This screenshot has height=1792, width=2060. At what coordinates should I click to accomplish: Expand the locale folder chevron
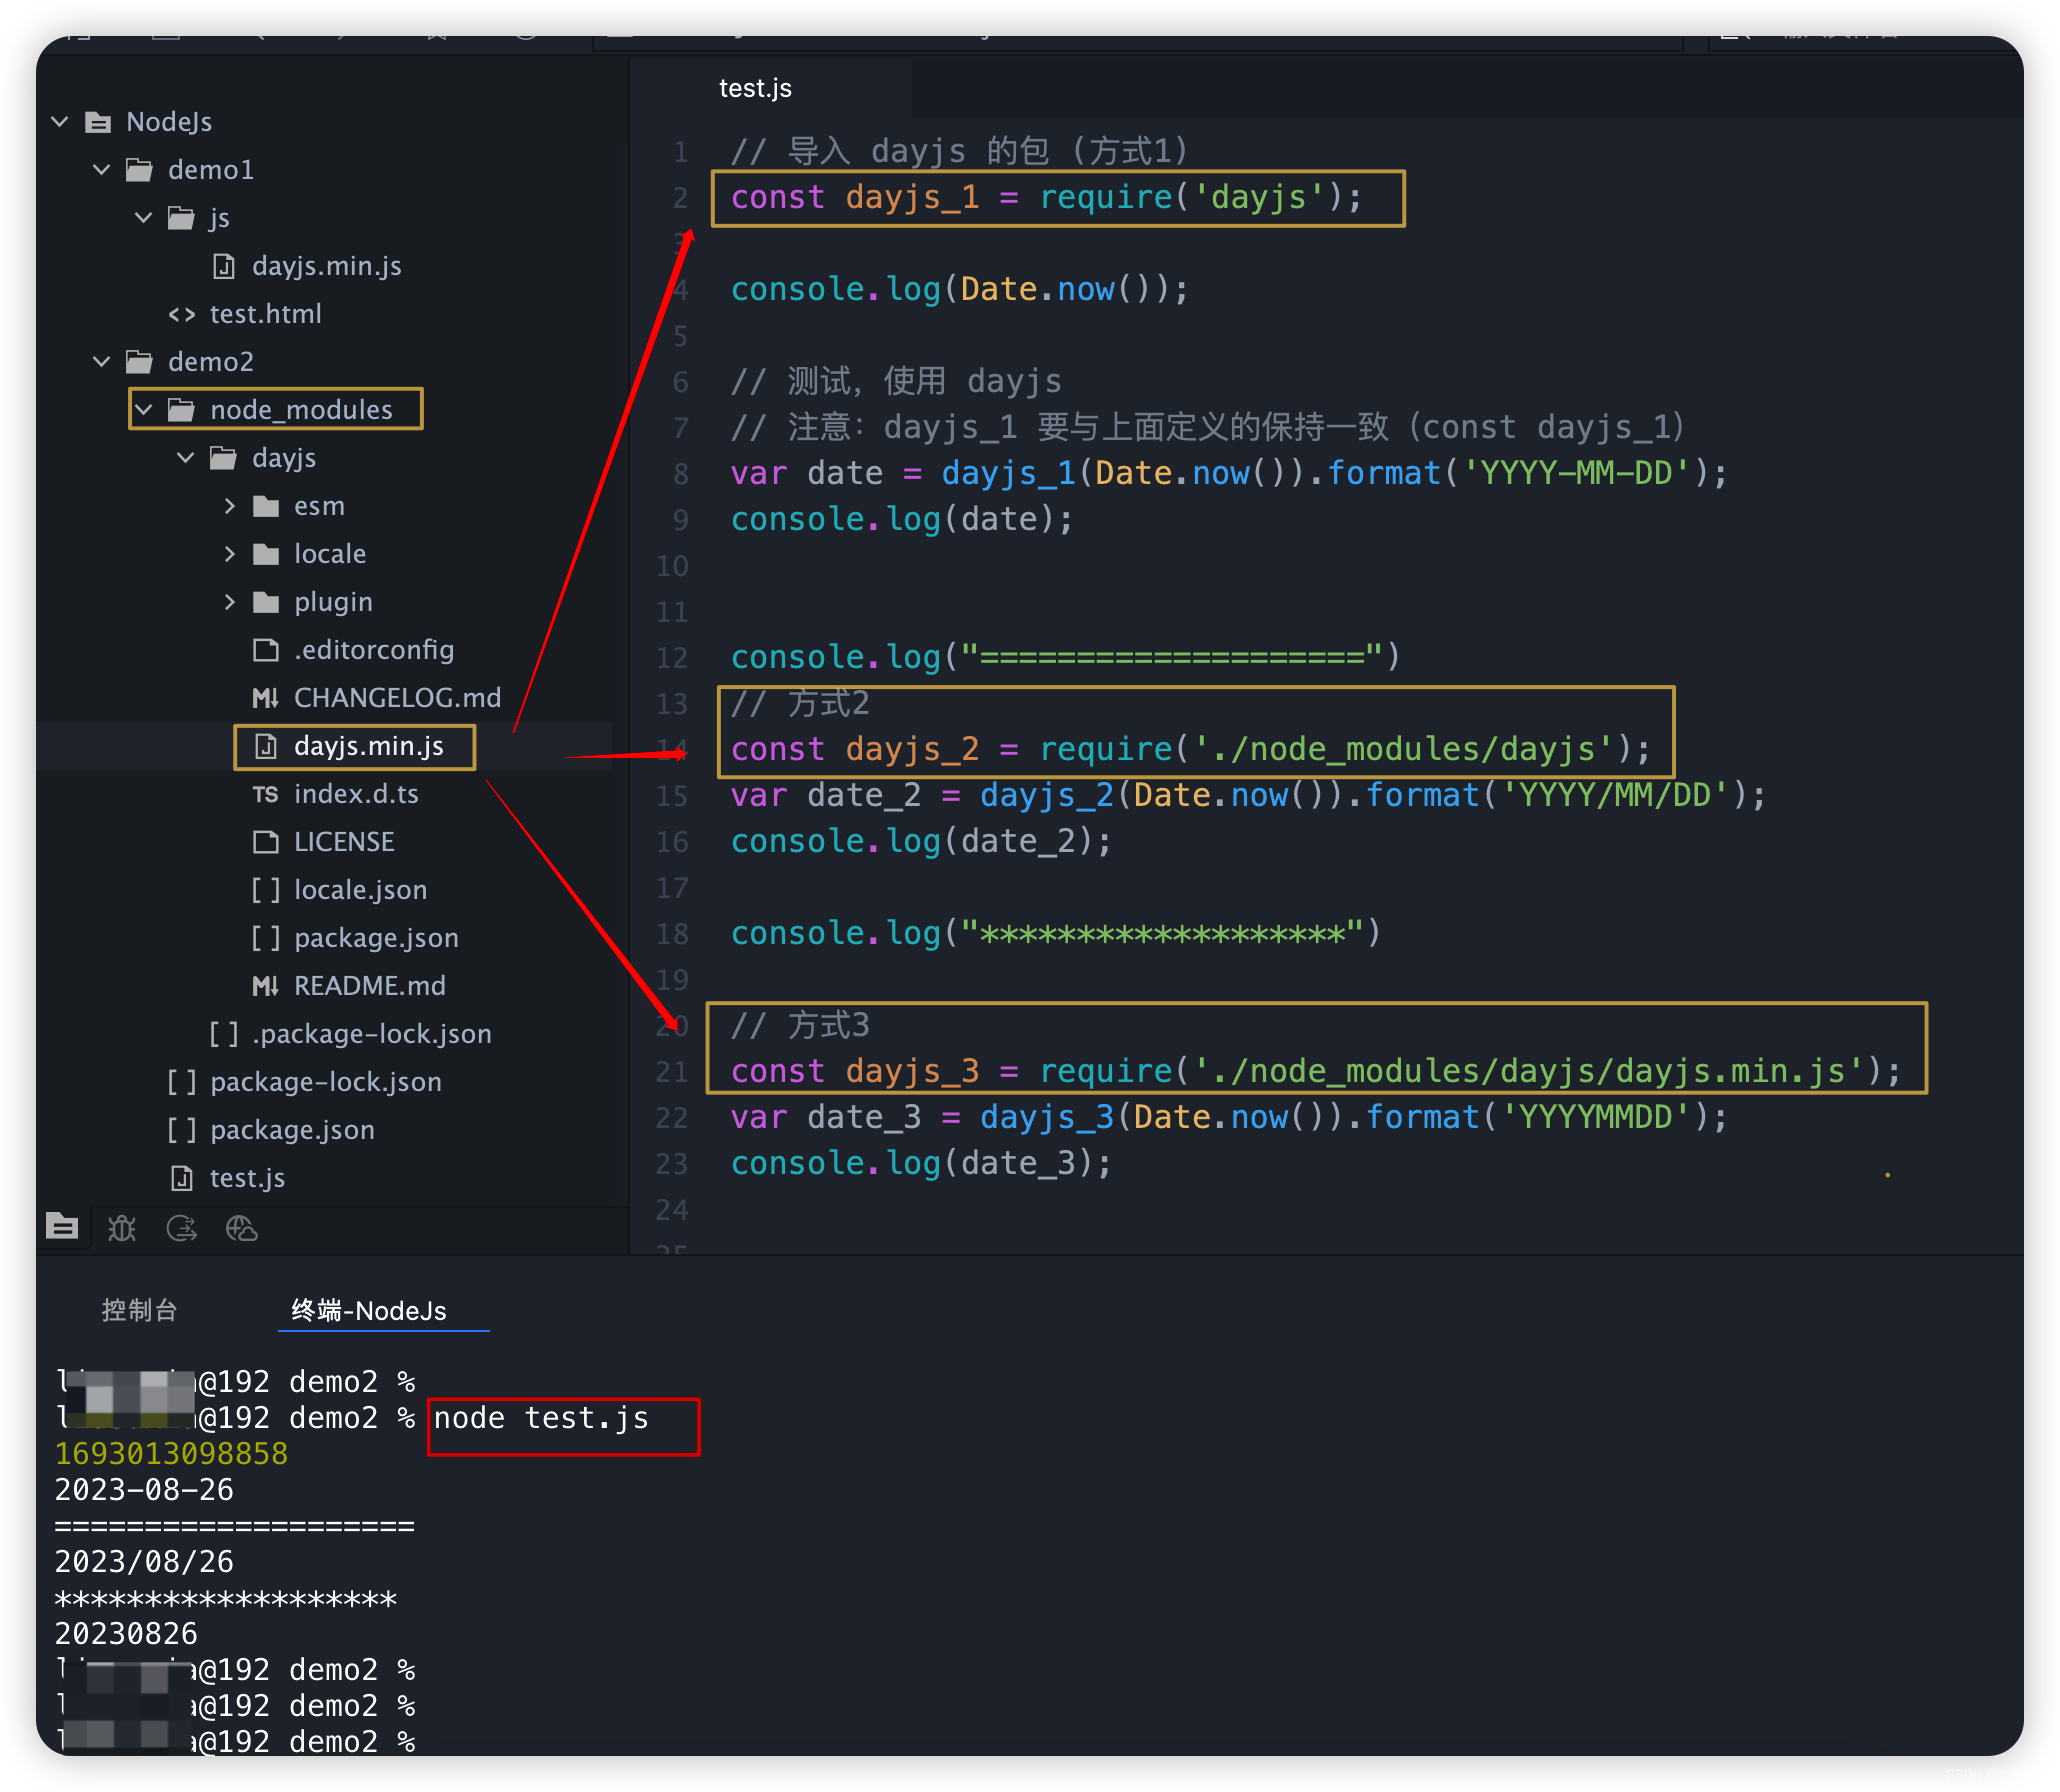coord(230,554)
